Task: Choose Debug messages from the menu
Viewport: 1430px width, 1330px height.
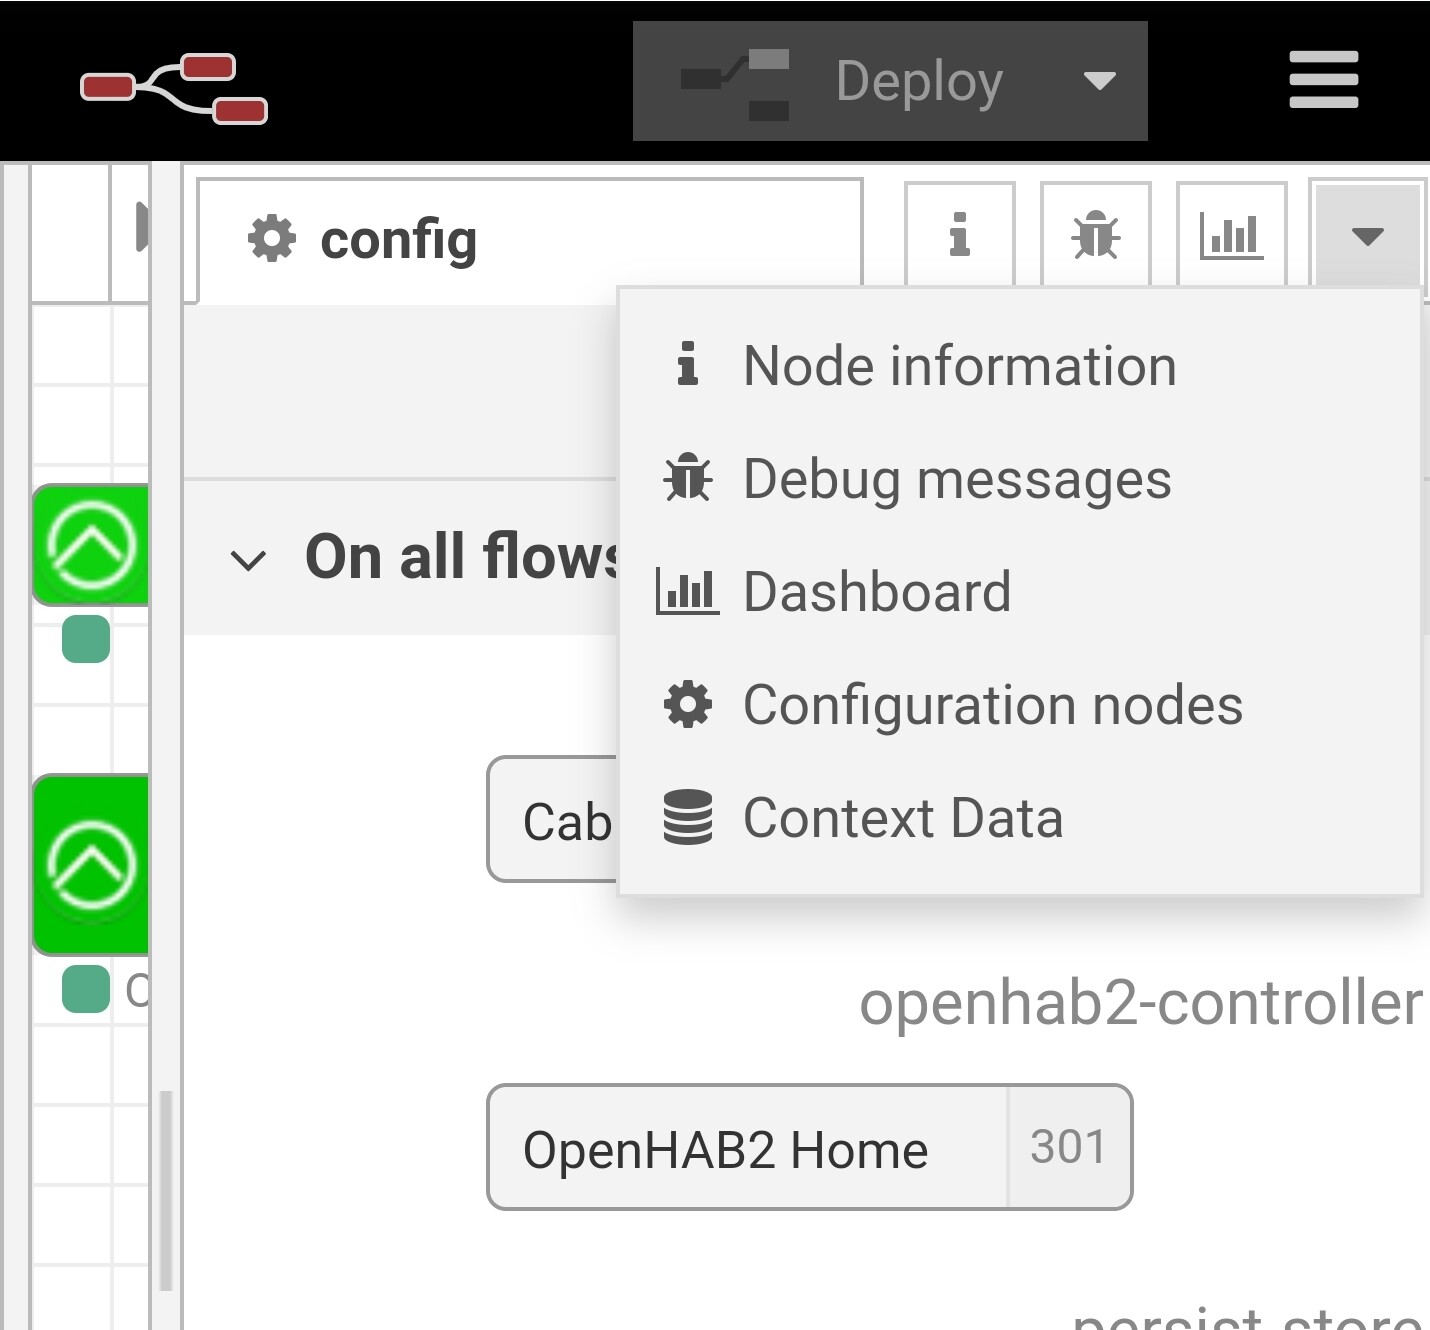Action: (1020, 479)
